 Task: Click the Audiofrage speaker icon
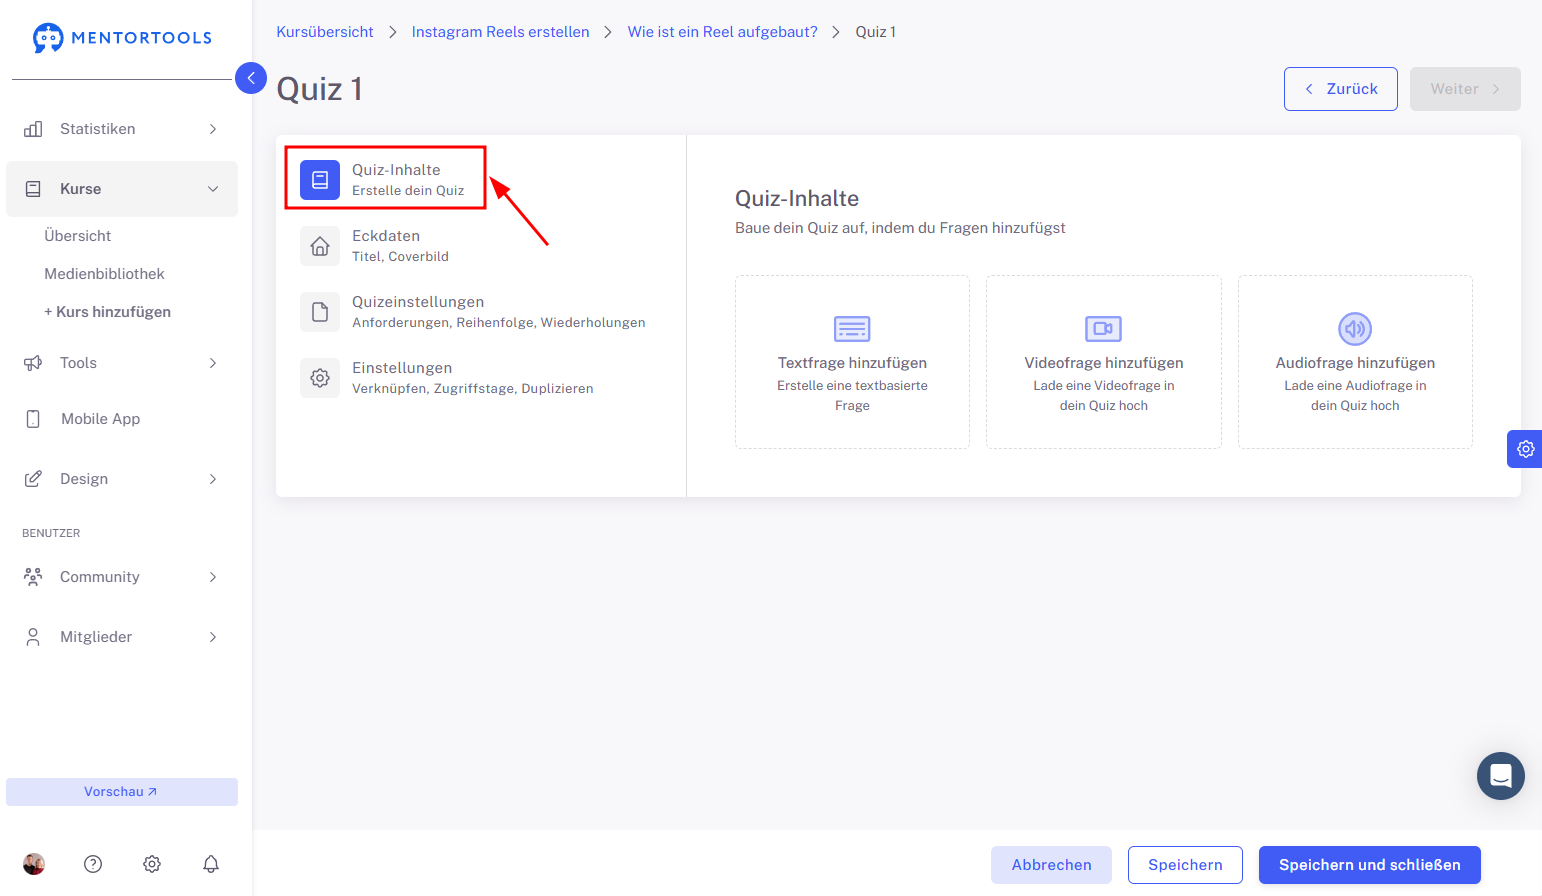tap(1355, 329)
